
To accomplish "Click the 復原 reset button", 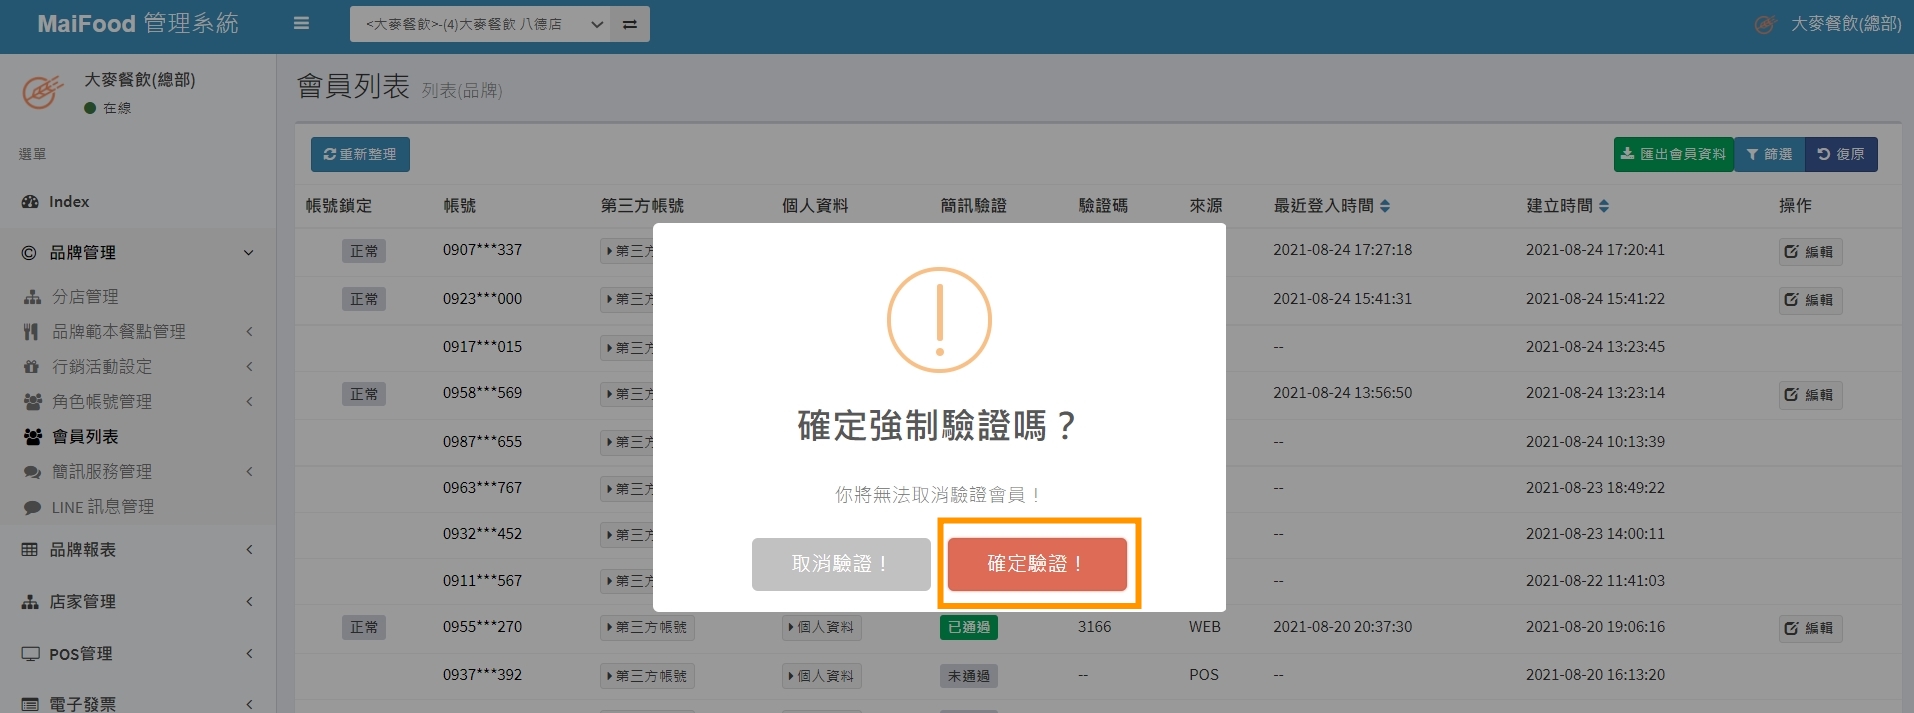I will (x=1841, y=154).
